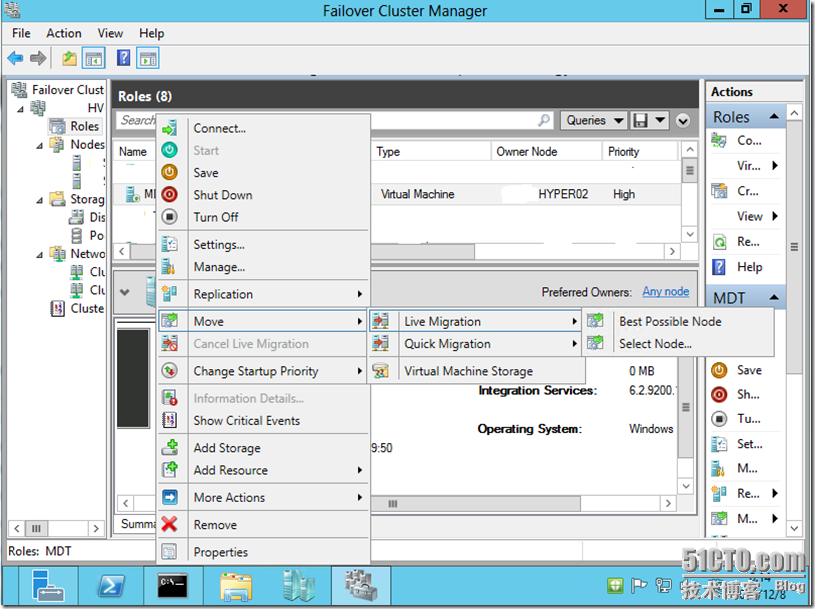
Task: Click scroll-down arrow of Actions pane scrollbar
Action: point(794,528)
